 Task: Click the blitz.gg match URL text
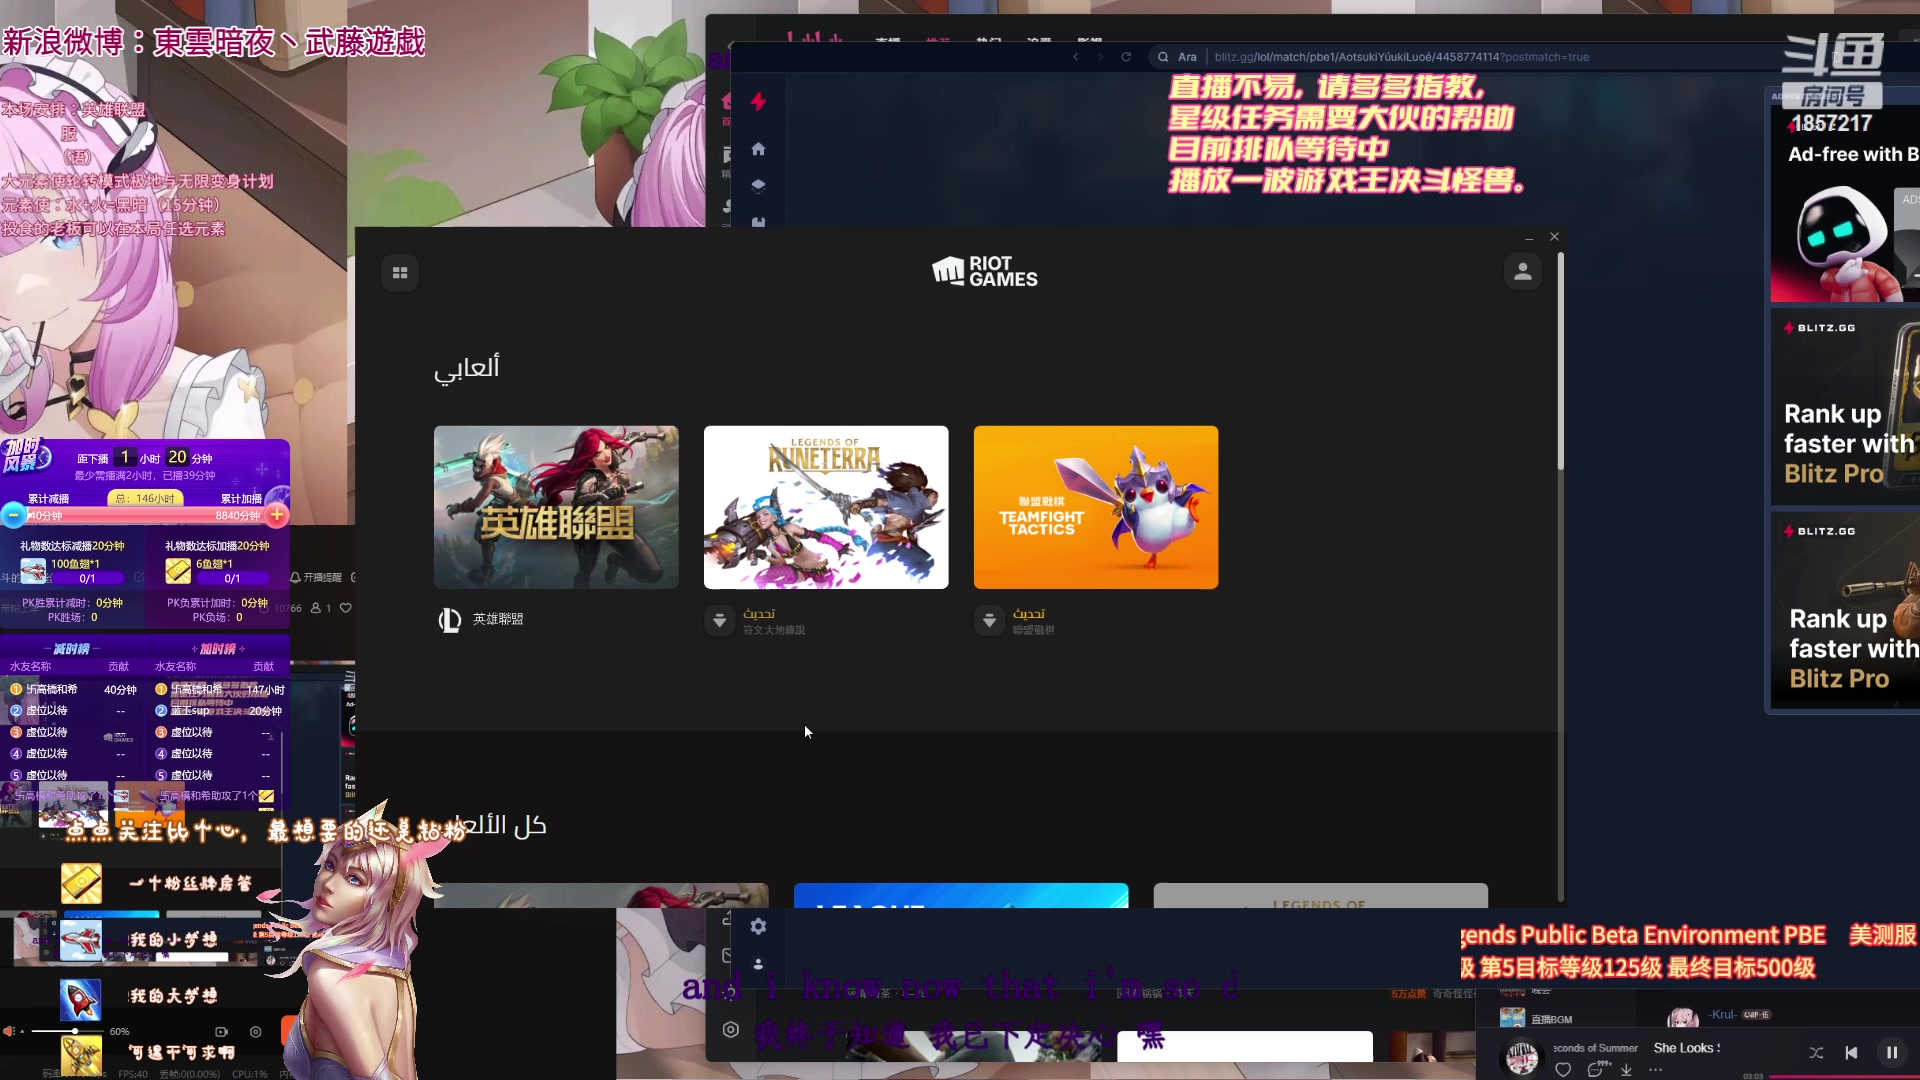1401,57
